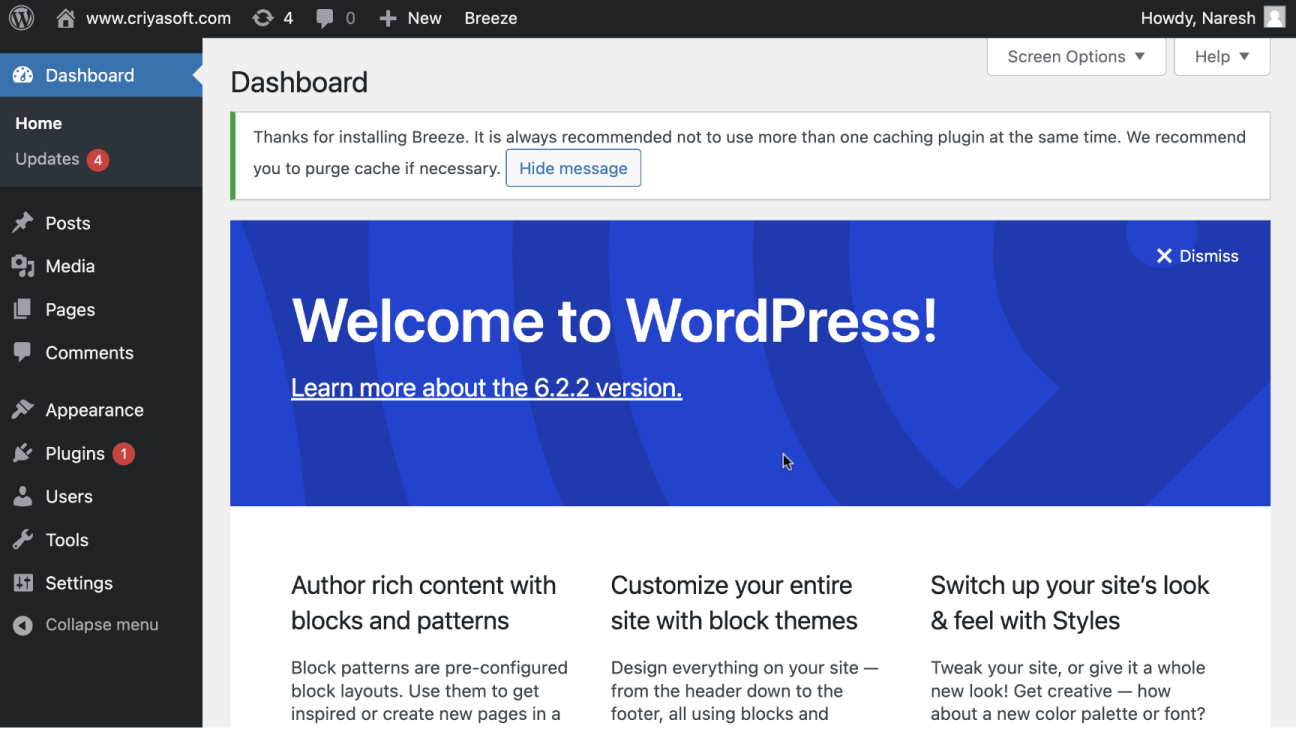Click the X icon beside Dismiss

point(1164,256)
